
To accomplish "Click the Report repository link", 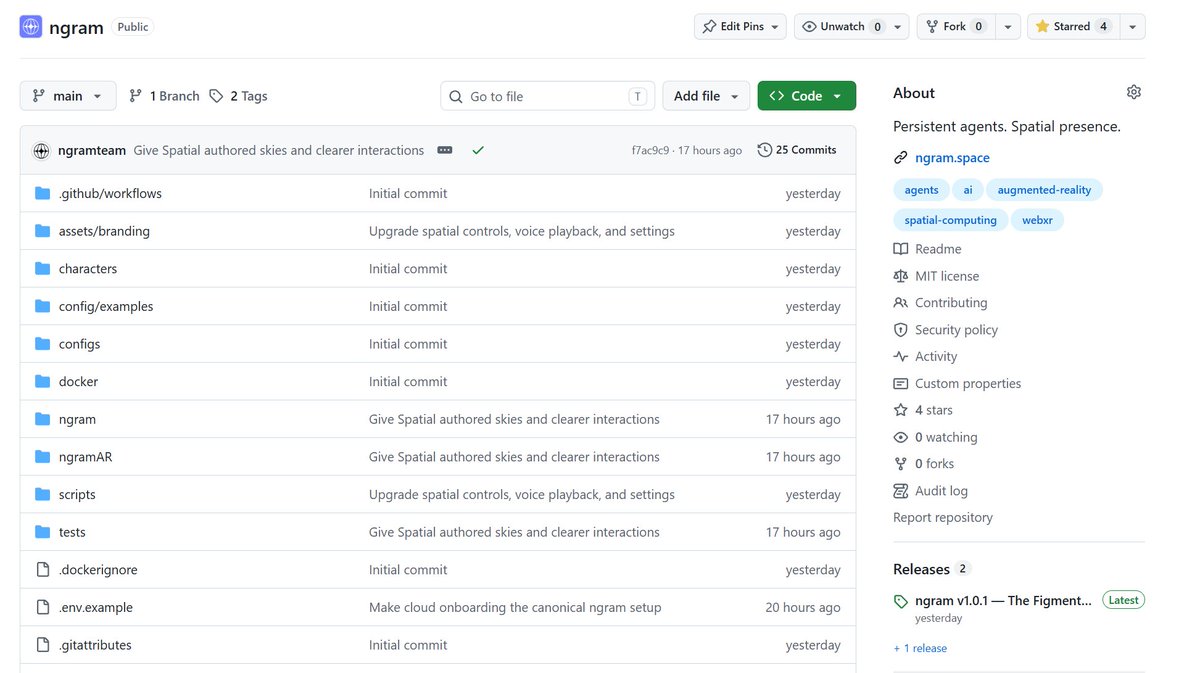I will [x=943, y=518].
